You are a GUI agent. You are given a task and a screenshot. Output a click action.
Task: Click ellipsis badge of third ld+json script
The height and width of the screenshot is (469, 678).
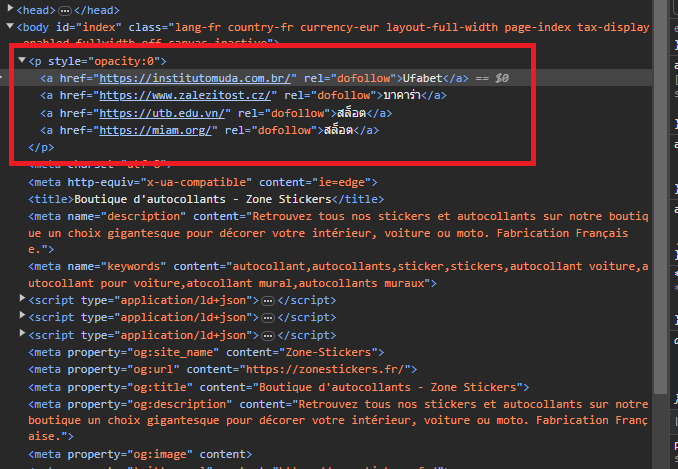[268, 336]
